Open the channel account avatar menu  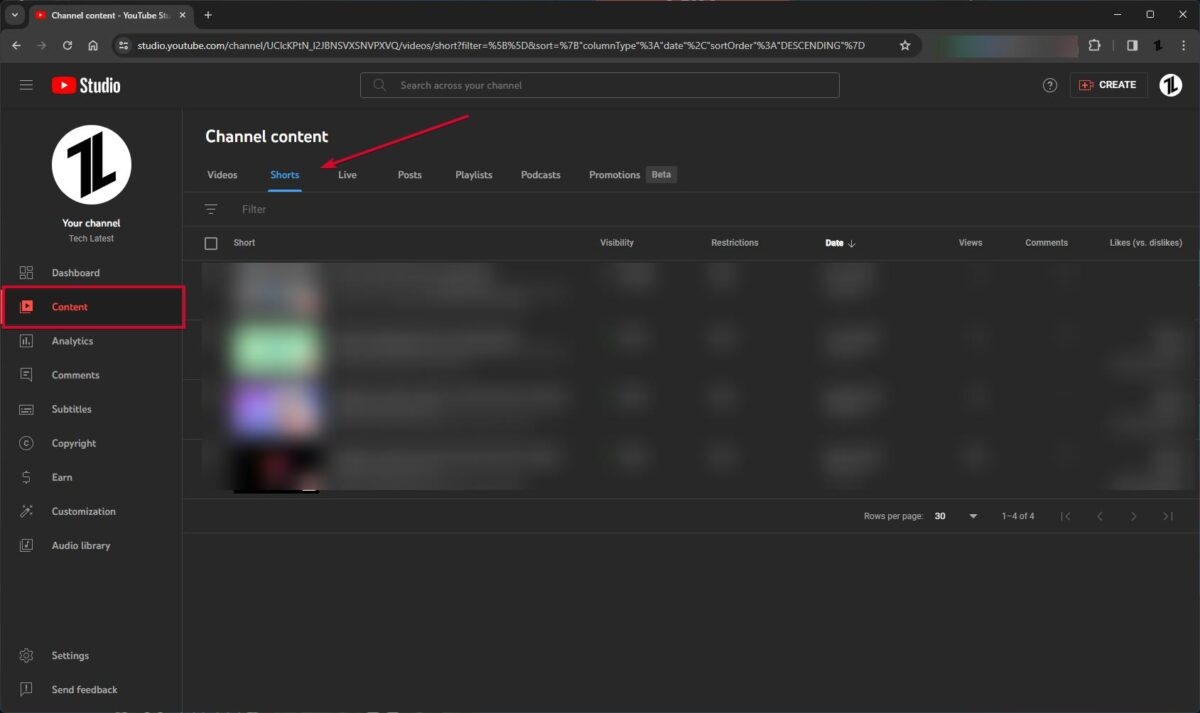tap(1170, 85)
